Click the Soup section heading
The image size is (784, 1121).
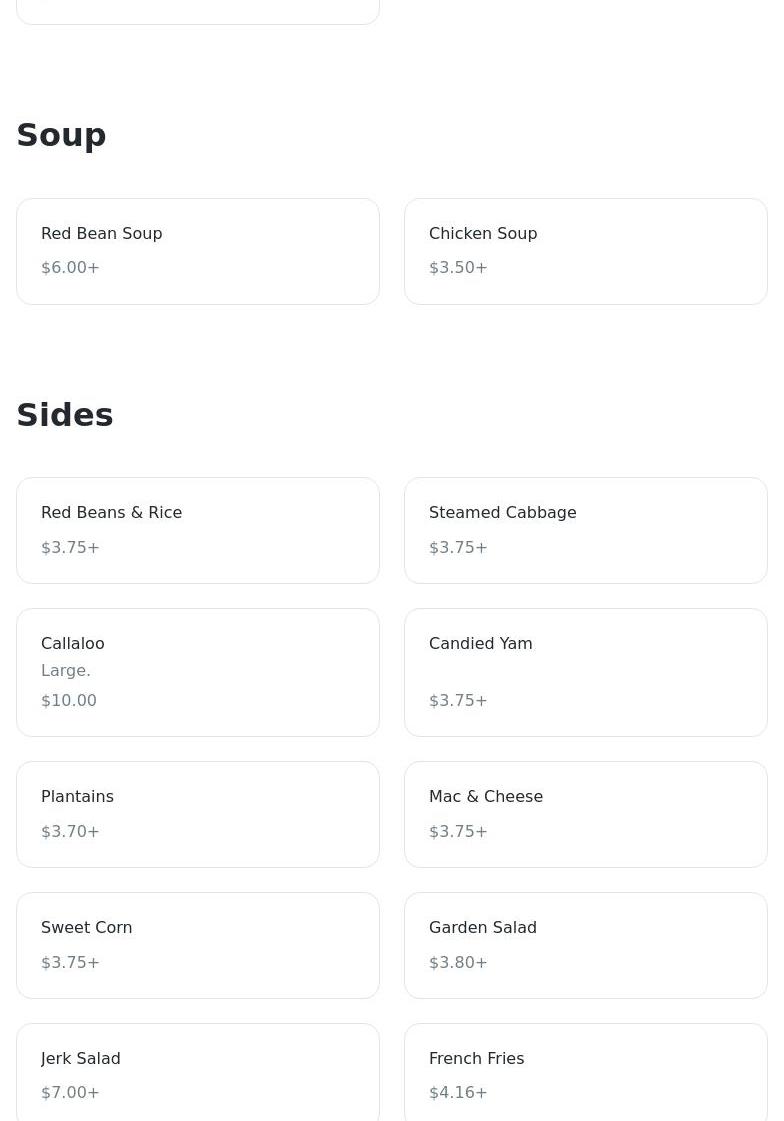point(62,135)
